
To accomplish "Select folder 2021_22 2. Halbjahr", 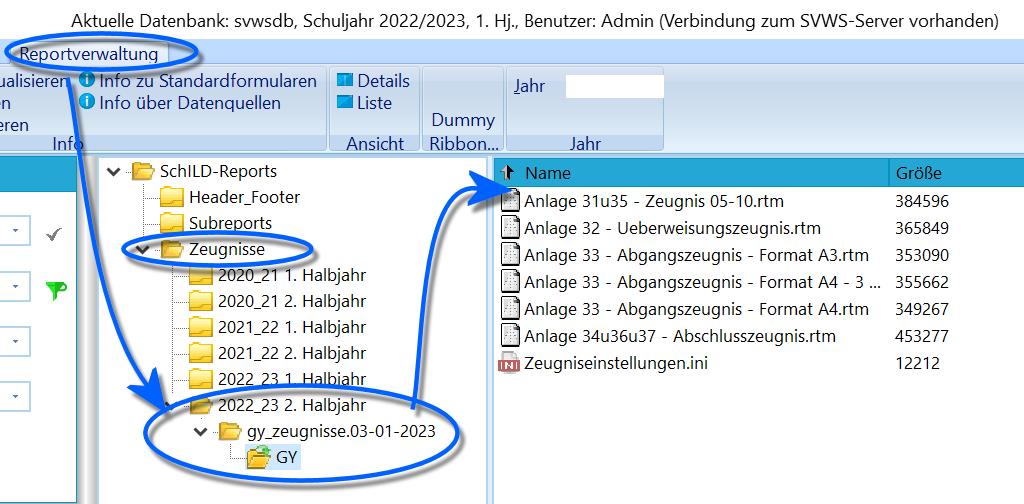I will coord(292,353).
